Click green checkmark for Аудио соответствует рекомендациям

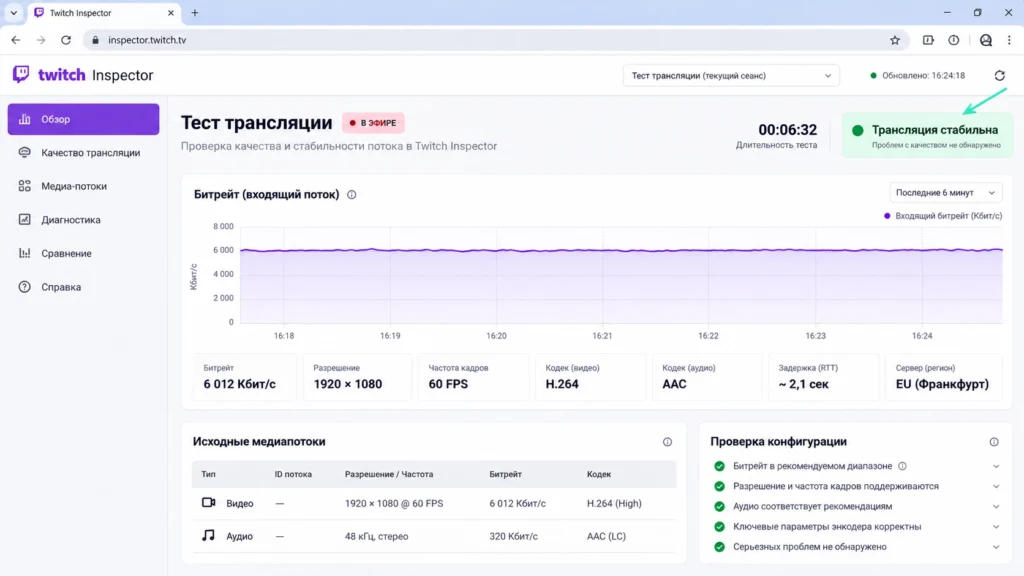click(x=719, y=507)
